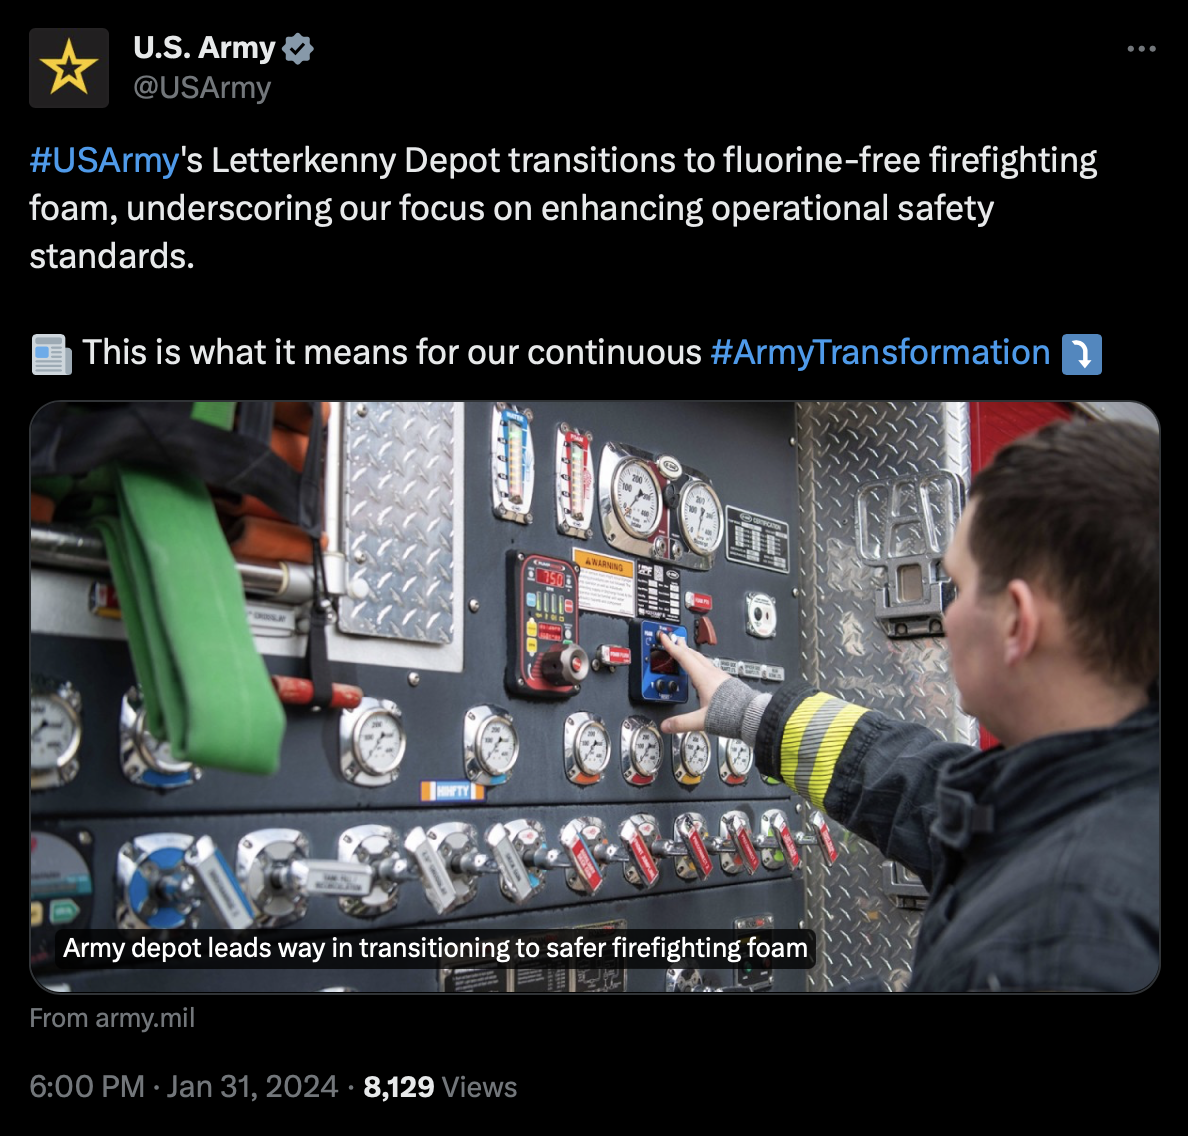Open the three-dot more options menu

1141,49
